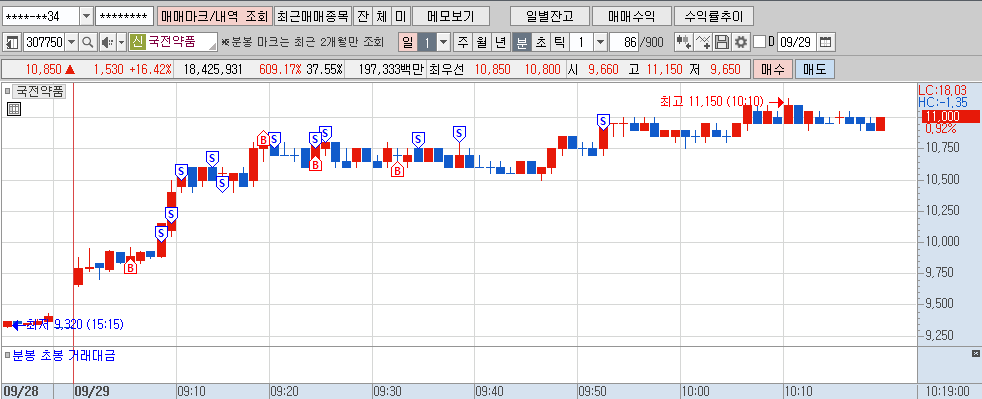Open the calendar date picker icon
The width and height of the screenshot is (982, 399).
pyautogui.click(x=826, y=43)
